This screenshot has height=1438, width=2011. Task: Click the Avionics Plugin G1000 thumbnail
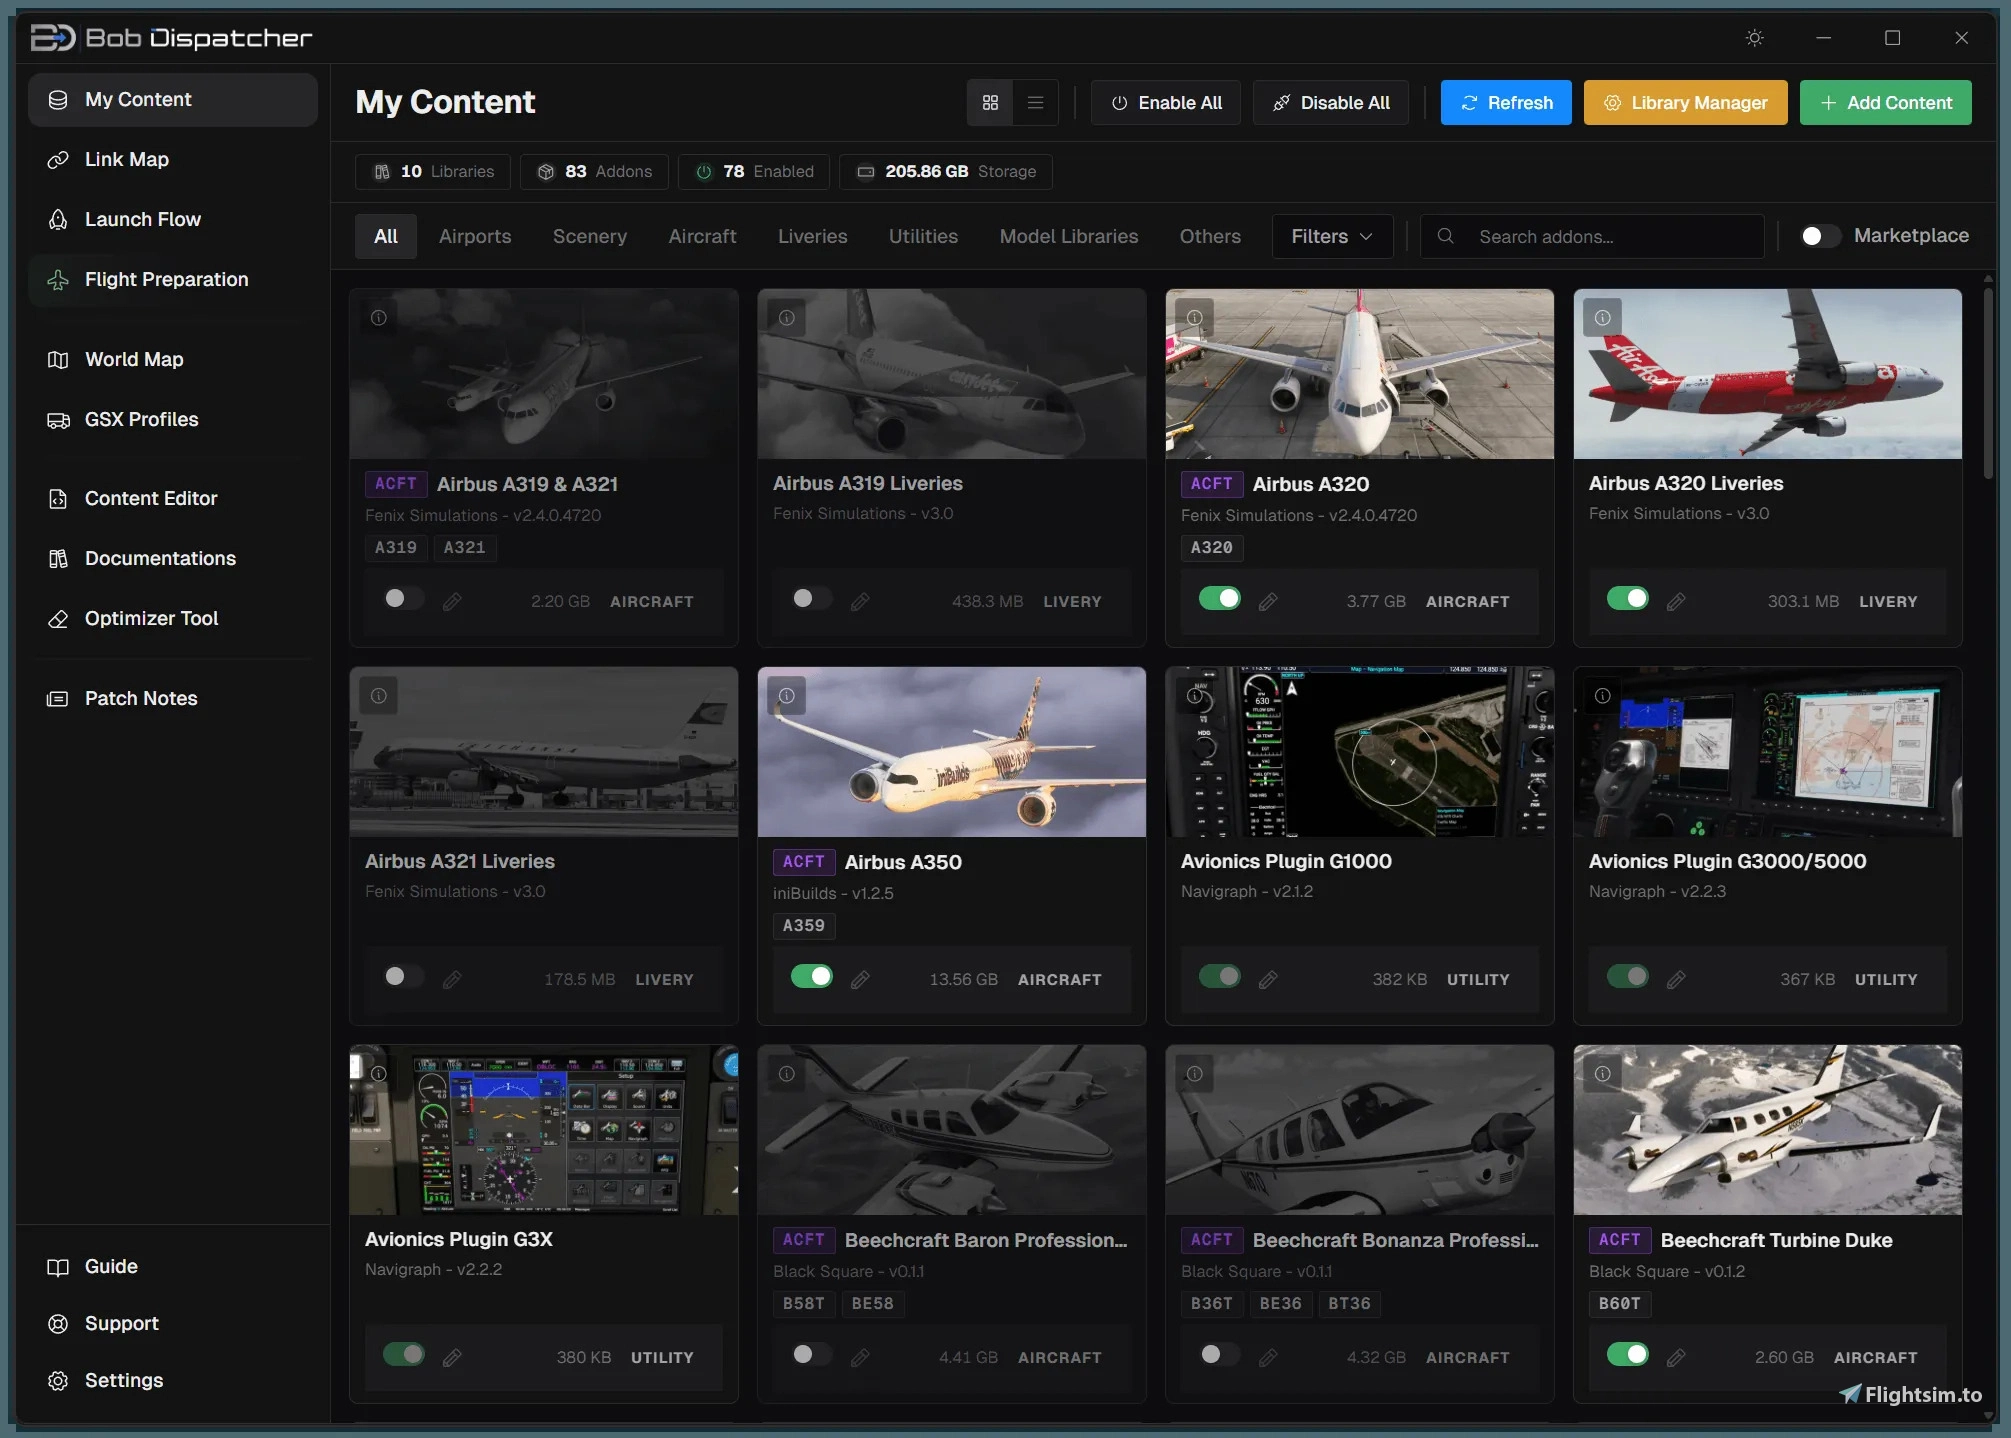[1360, 752]
